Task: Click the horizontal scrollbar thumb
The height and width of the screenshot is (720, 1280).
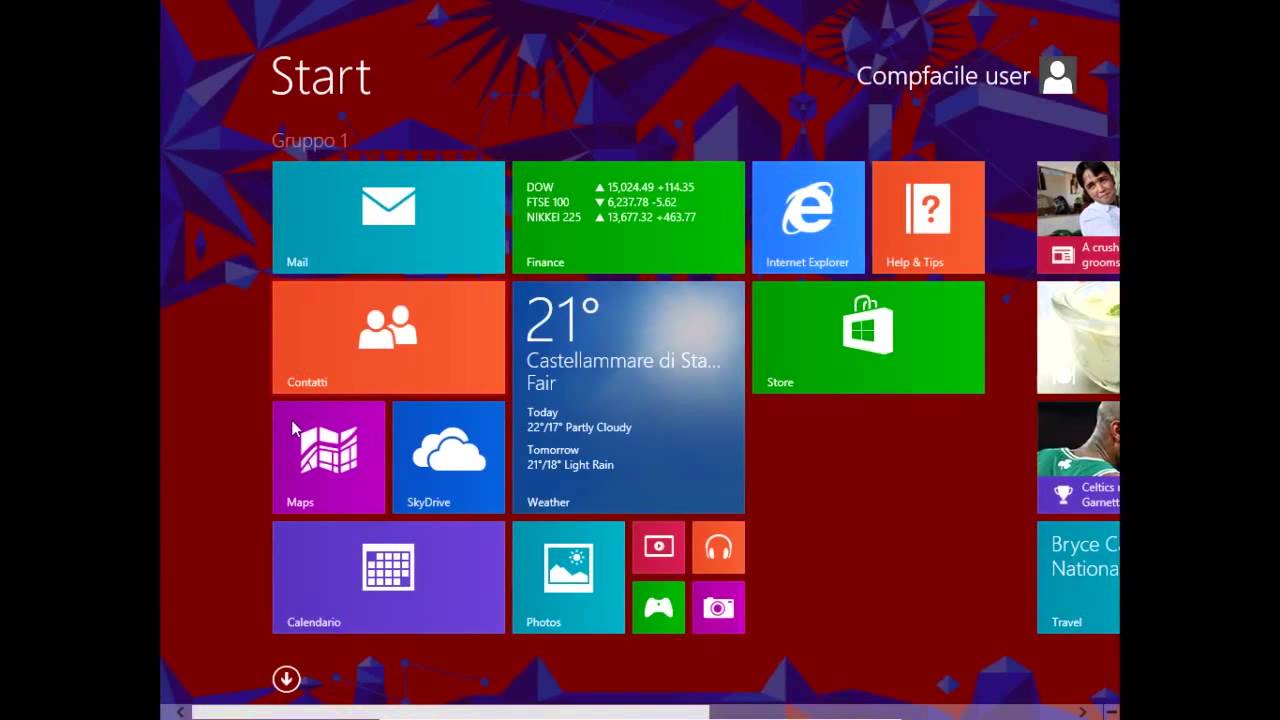Action: [x=450, y=712]
